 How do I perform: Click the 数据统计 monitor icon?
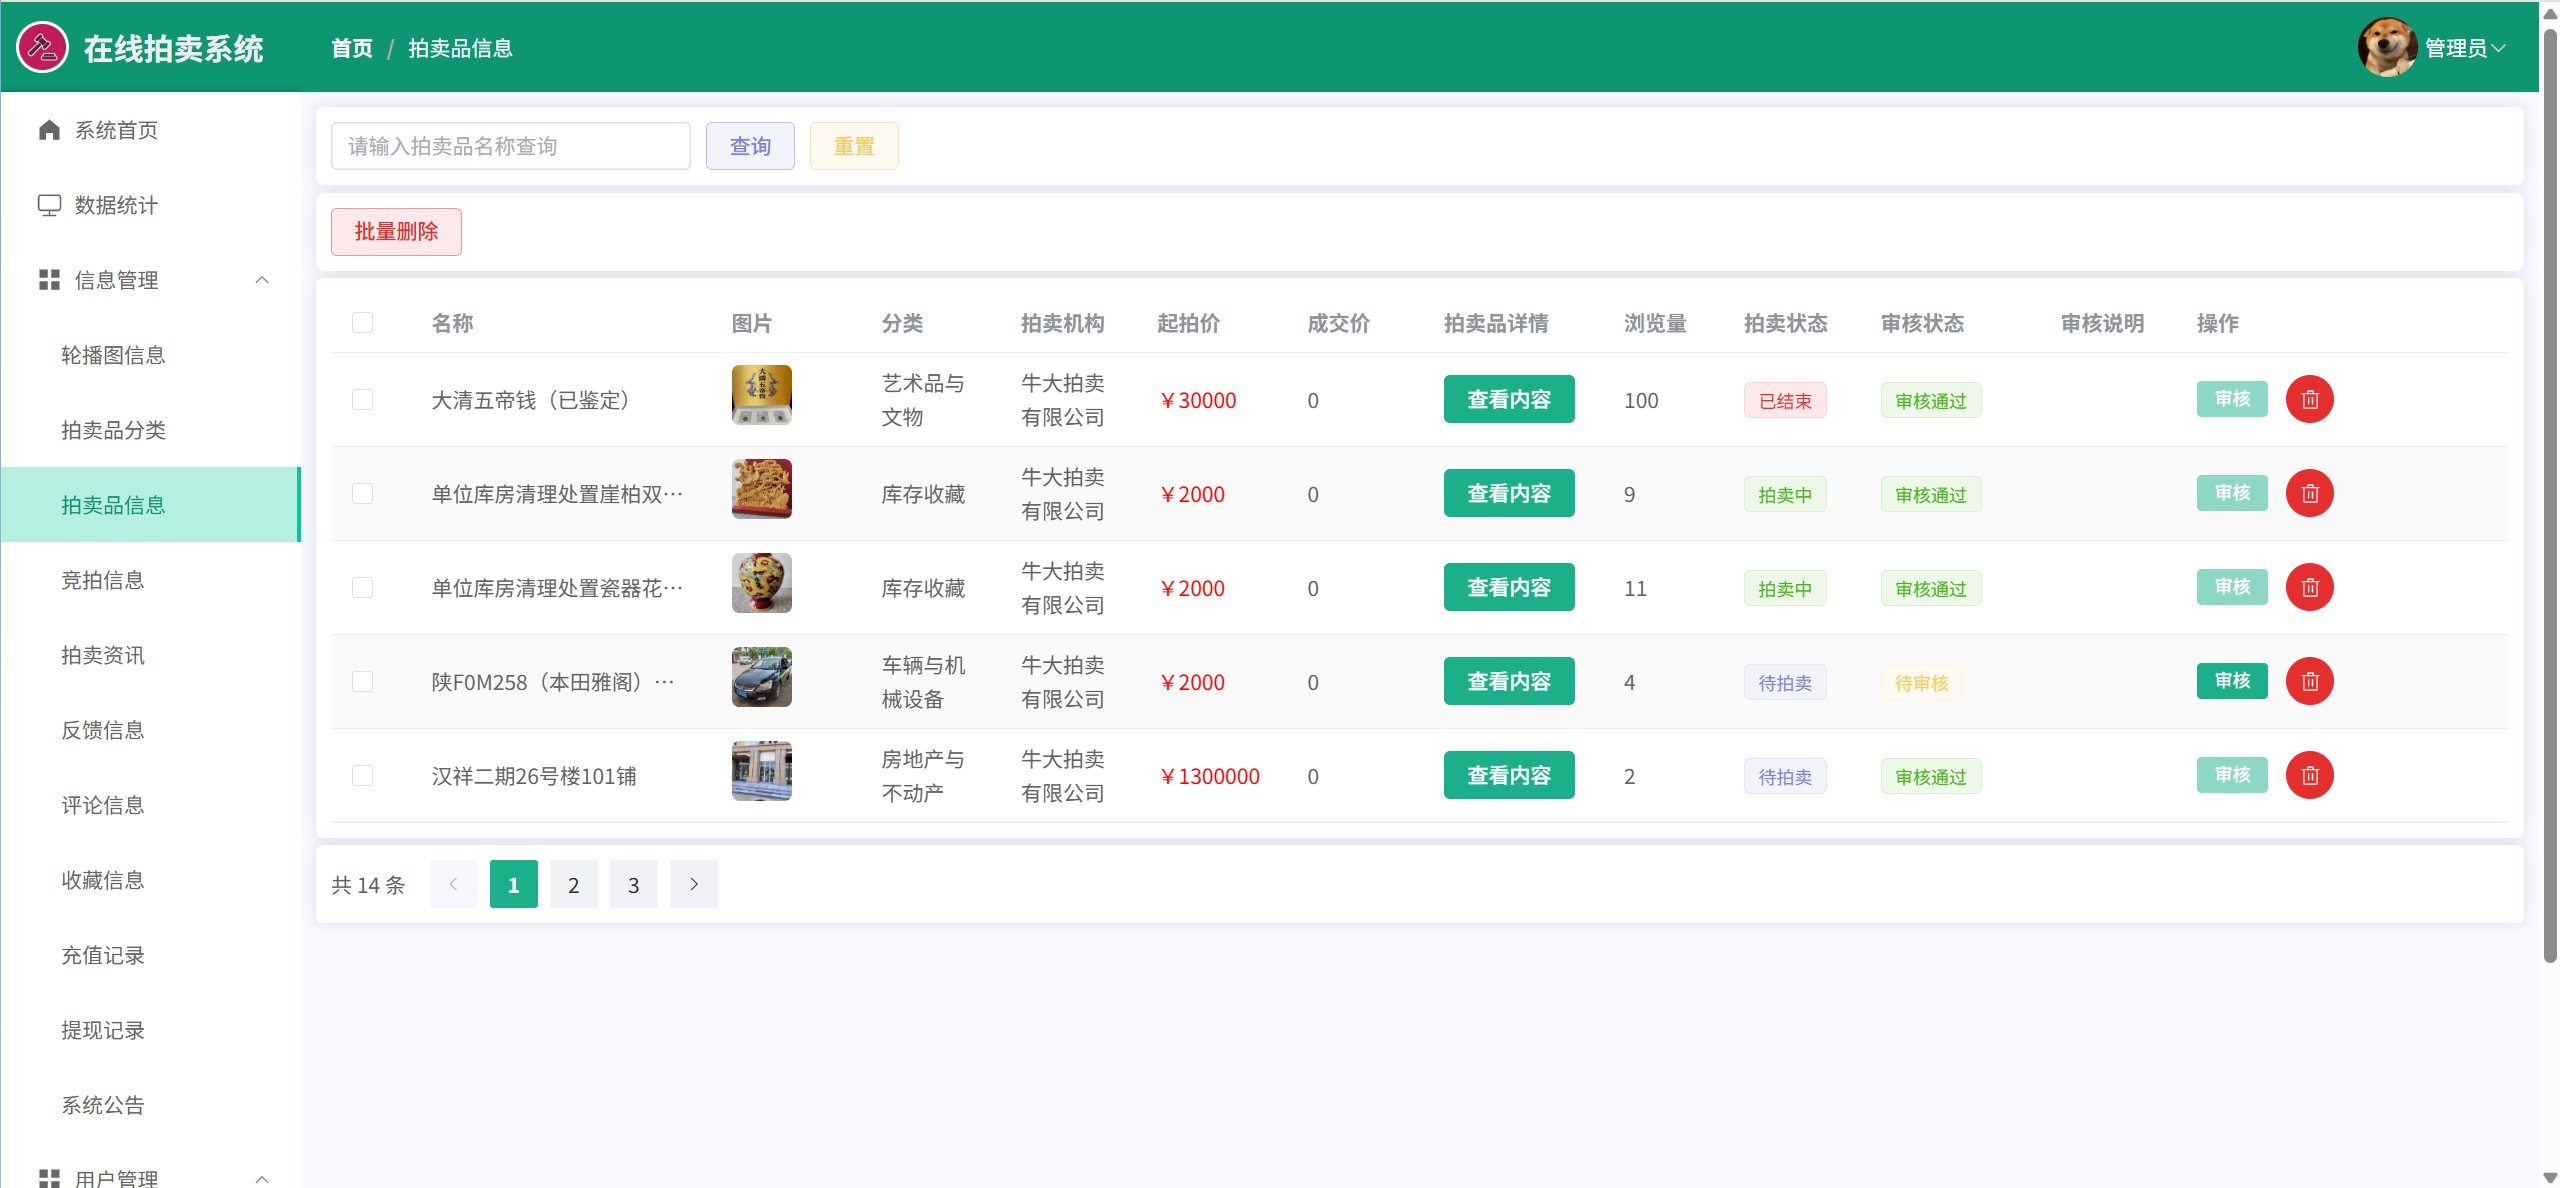point(49,205)
